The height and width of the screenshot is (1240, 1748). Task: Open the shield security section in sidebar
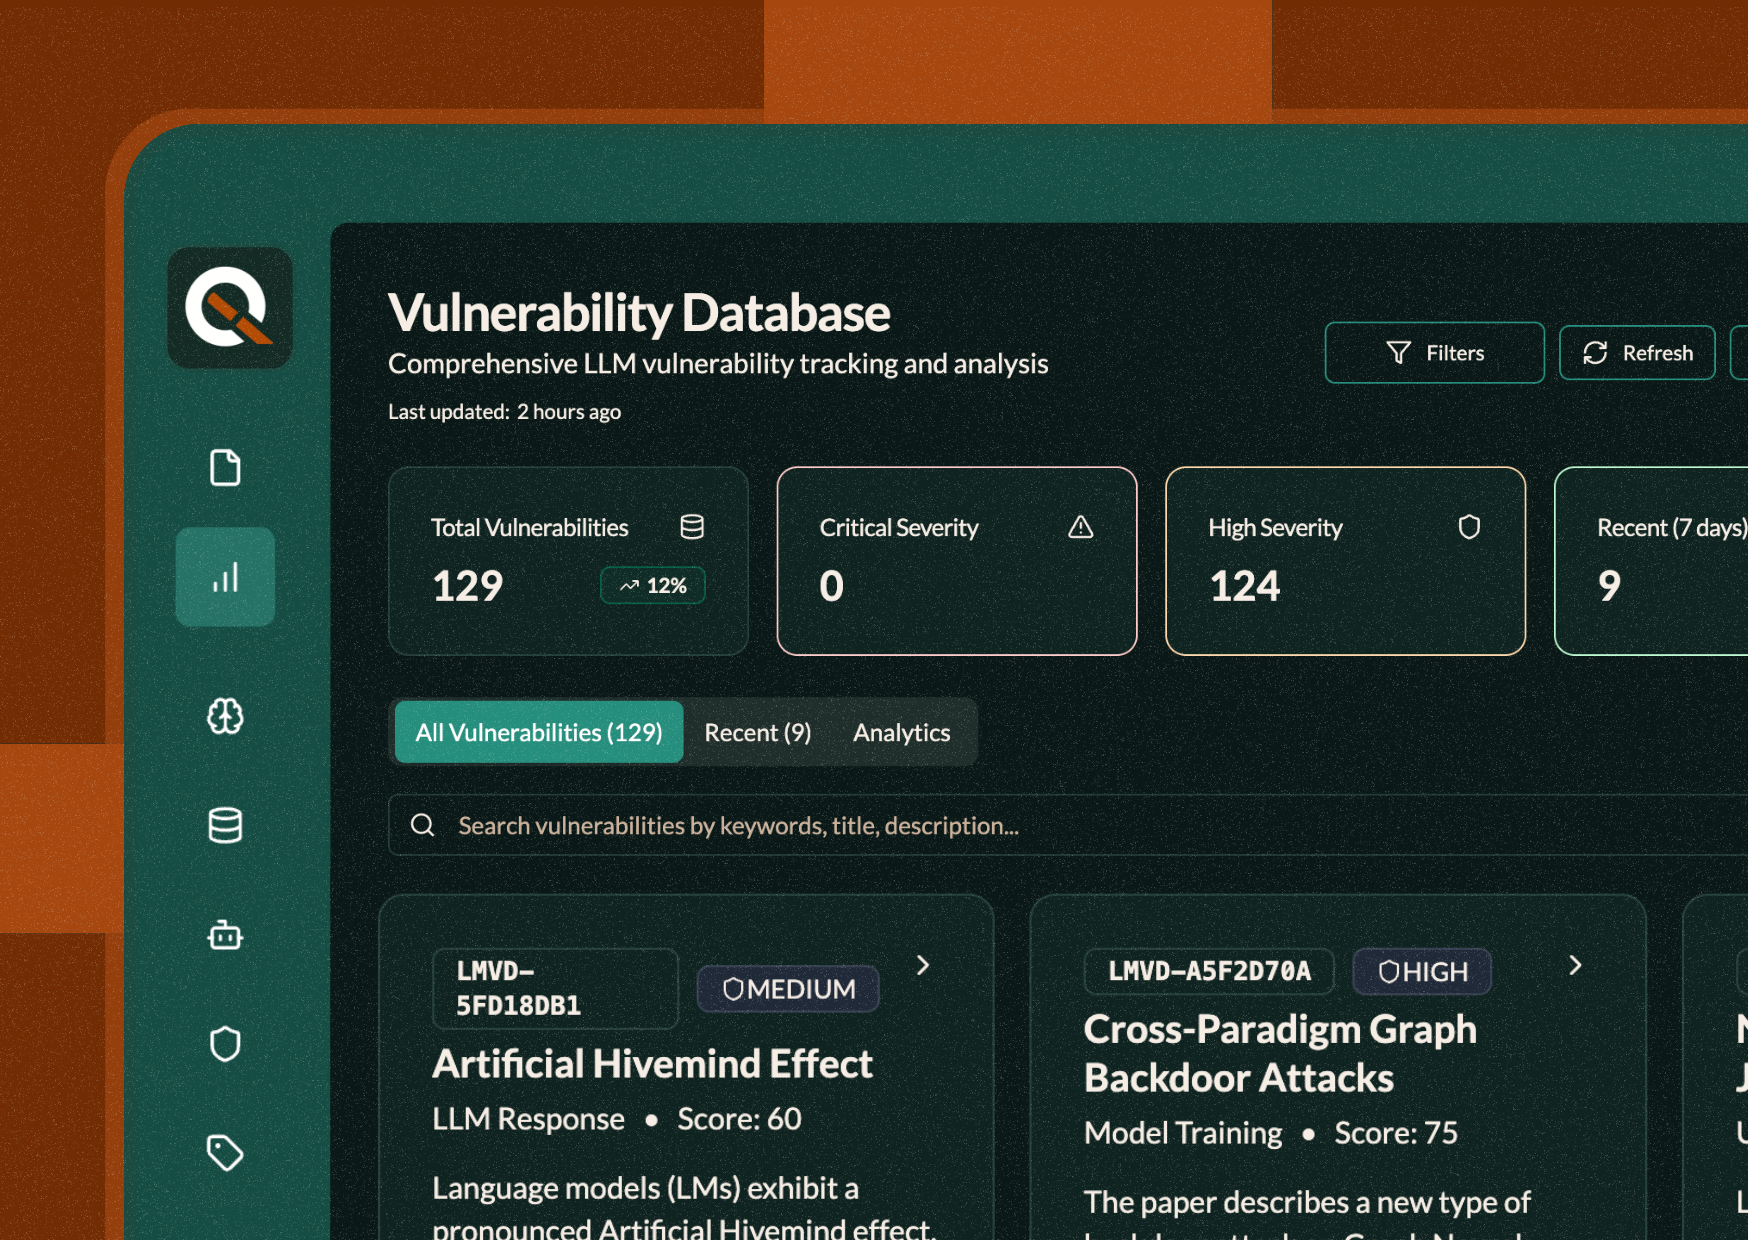coord(225,1043)
